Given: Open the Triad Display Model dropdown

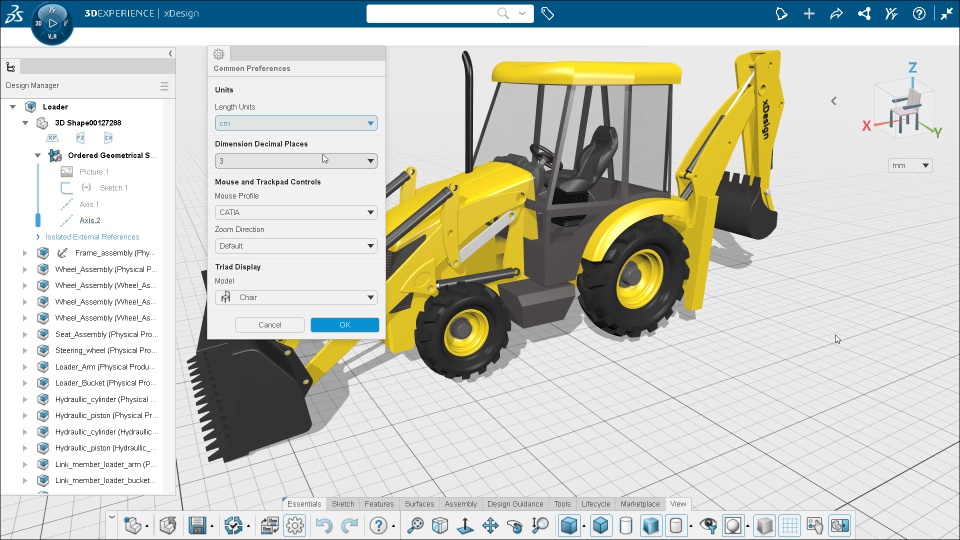Looking at the screenshot, I should tap(296, 298).
